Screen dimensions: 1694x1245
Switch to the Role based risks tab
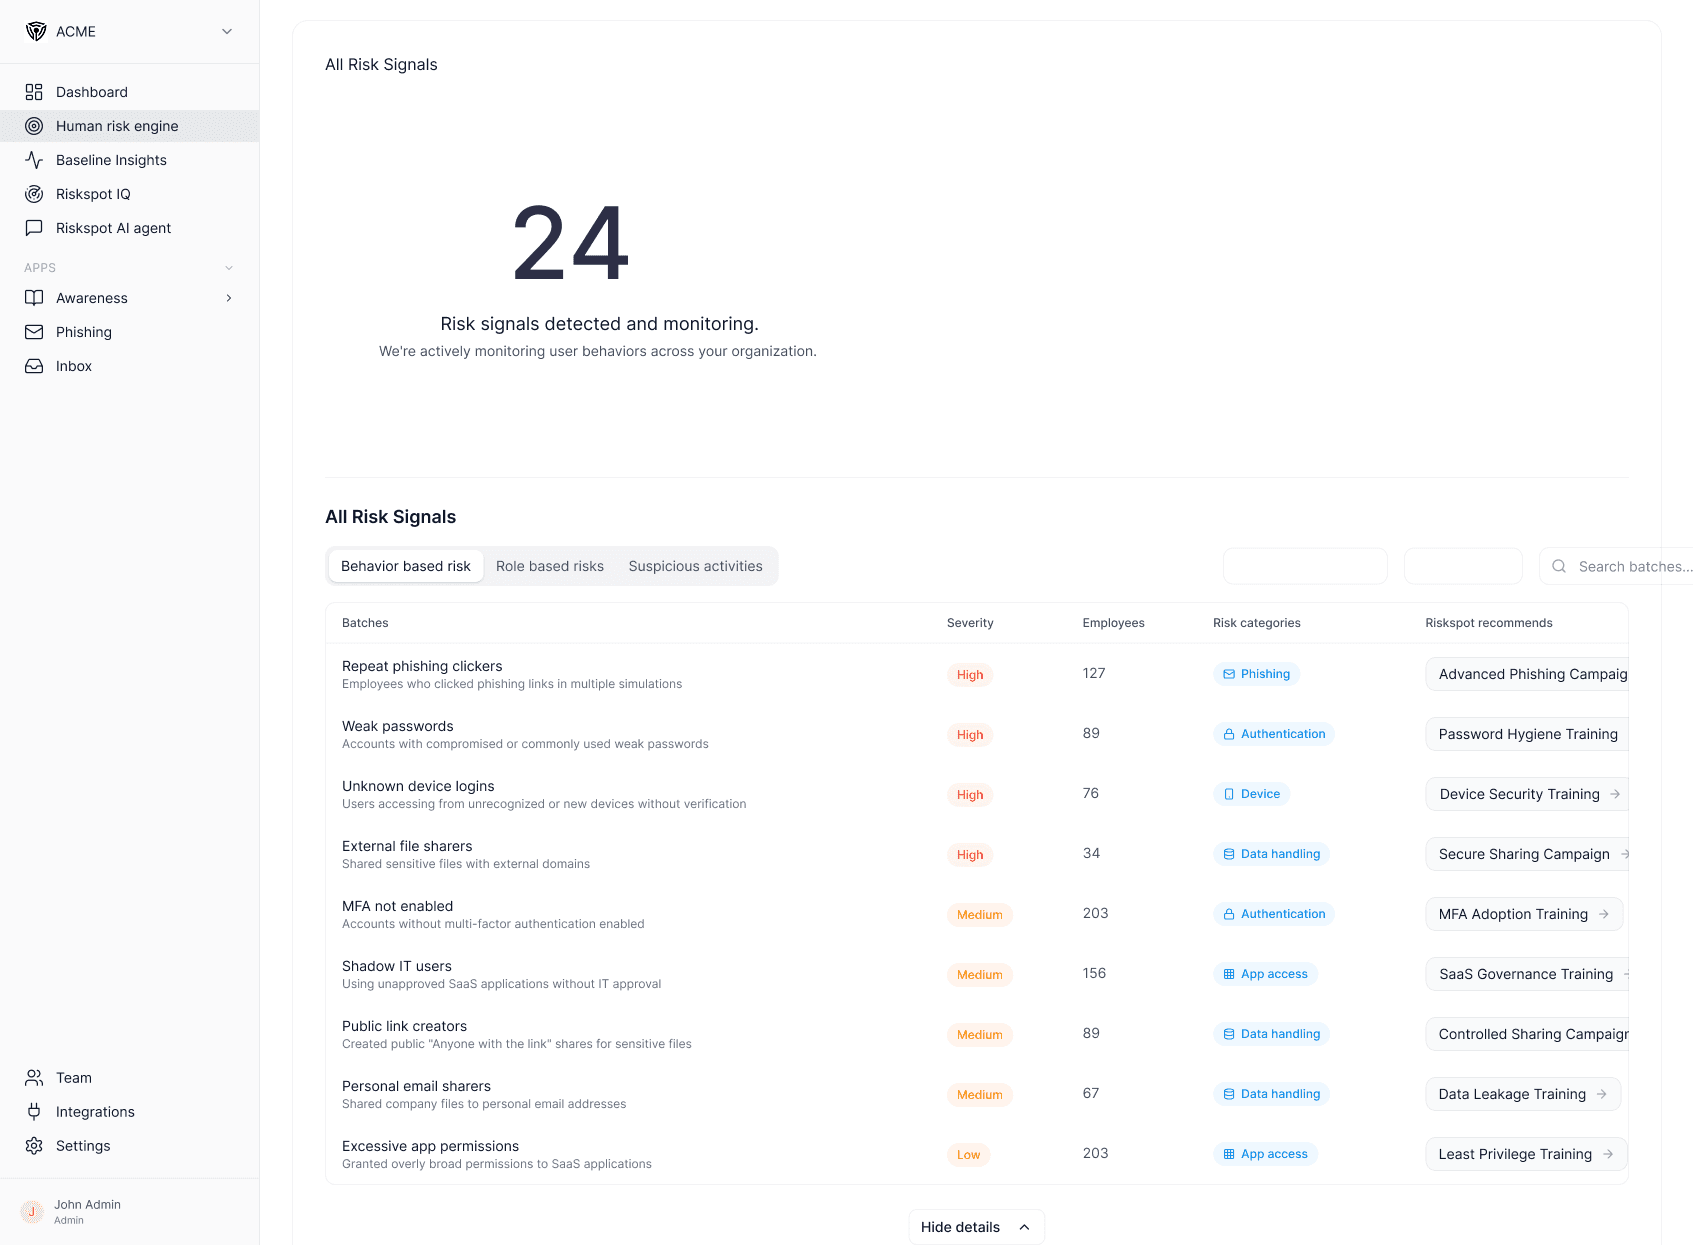click(549, 565)
